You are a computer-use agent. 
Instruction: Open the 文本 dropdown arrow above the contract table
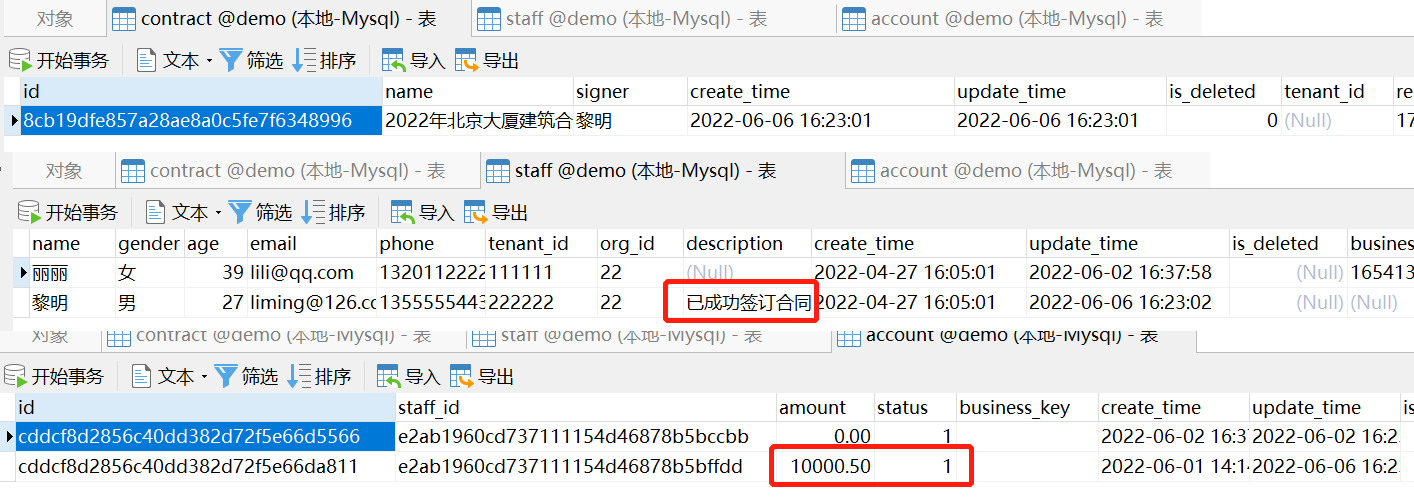(x=209, y=62)
